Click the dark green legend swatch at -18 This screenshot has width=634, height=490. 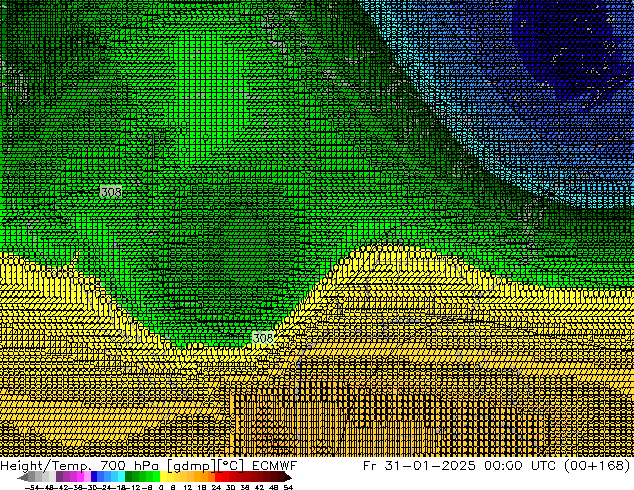(x=129, y=476)
